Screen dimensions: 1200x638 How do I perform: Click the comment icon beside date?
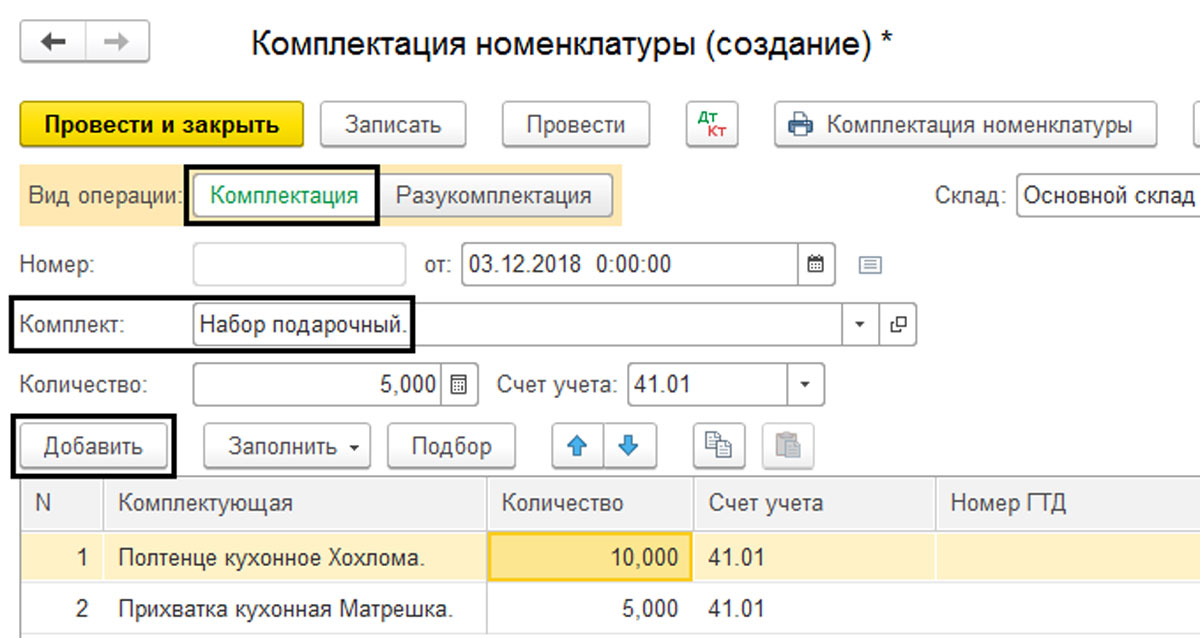(x=870, y=265)
